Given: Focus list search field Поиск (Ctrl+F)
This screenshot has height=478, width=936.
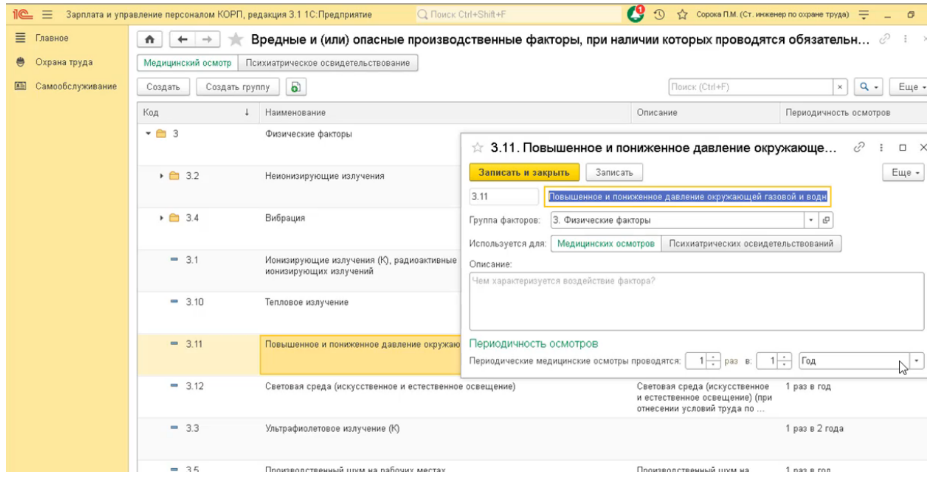Looking at the screenshot, I should point(750,87).
